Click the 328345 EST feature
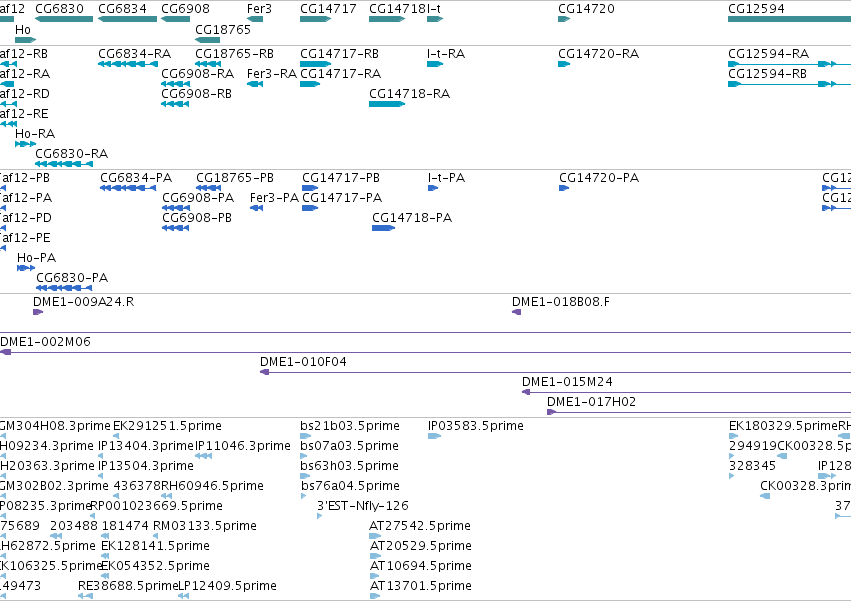851x601 pixels. tap(732, 476)
